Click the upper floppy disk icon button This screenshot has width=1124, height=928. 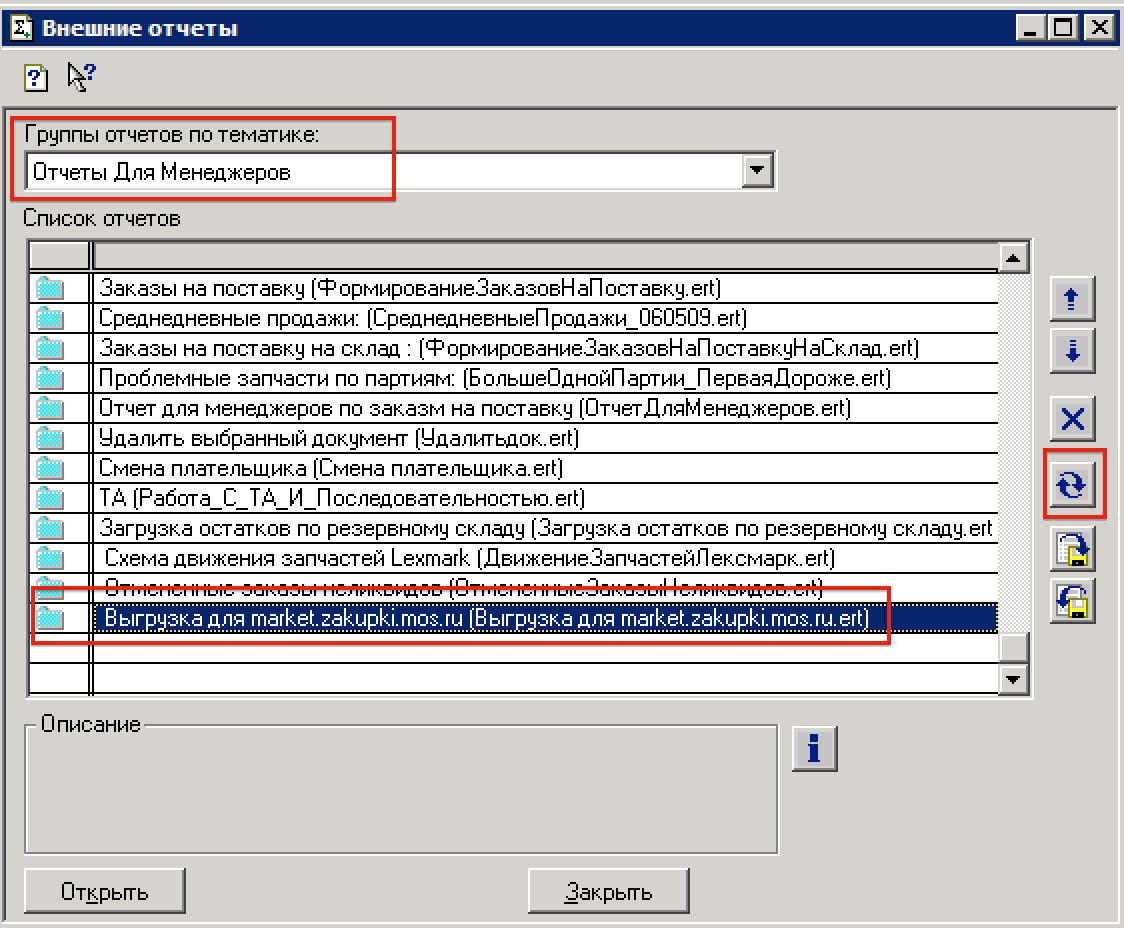pos(1072,549)
